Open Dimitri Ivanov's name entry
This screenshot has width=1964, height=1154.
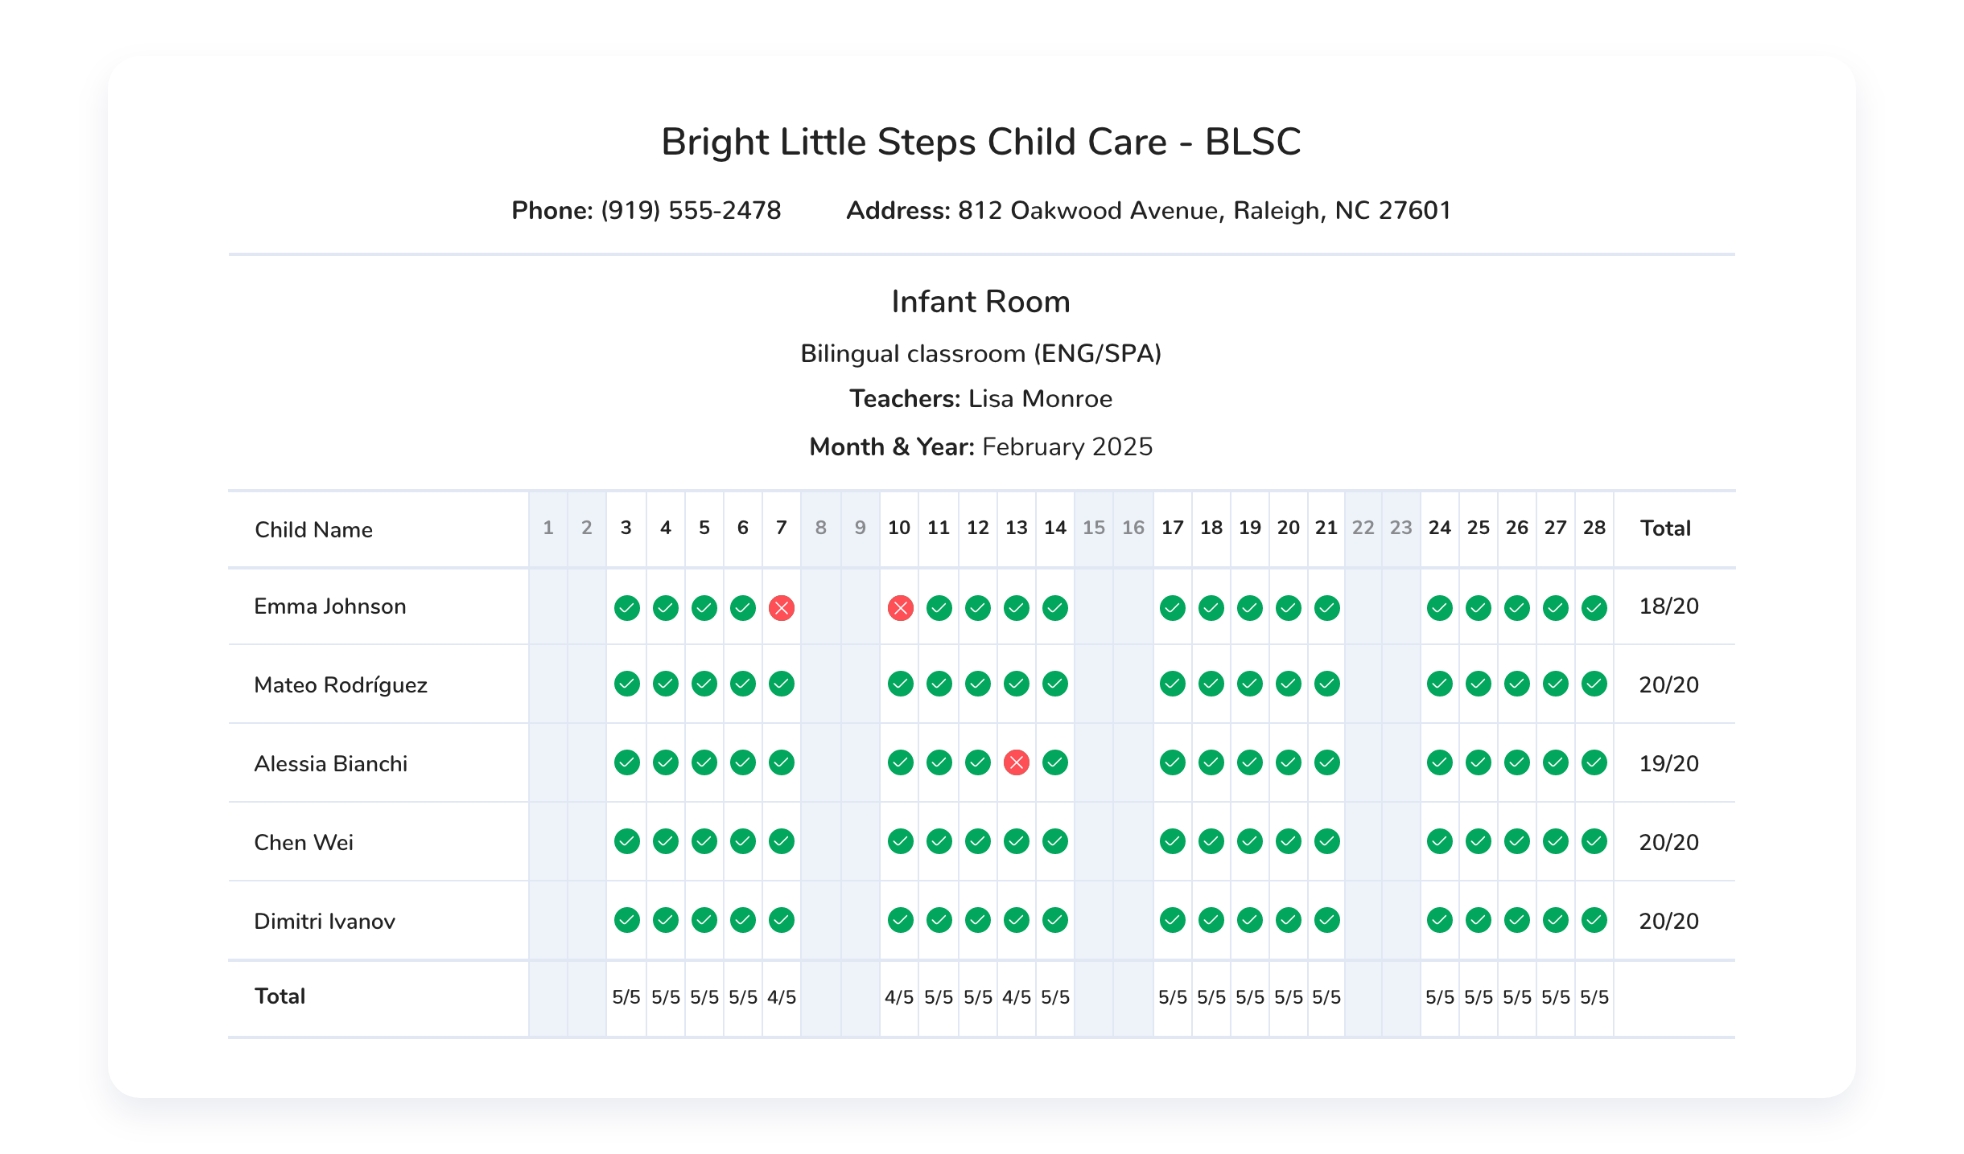pyautogui.click(x=324, y=922)
